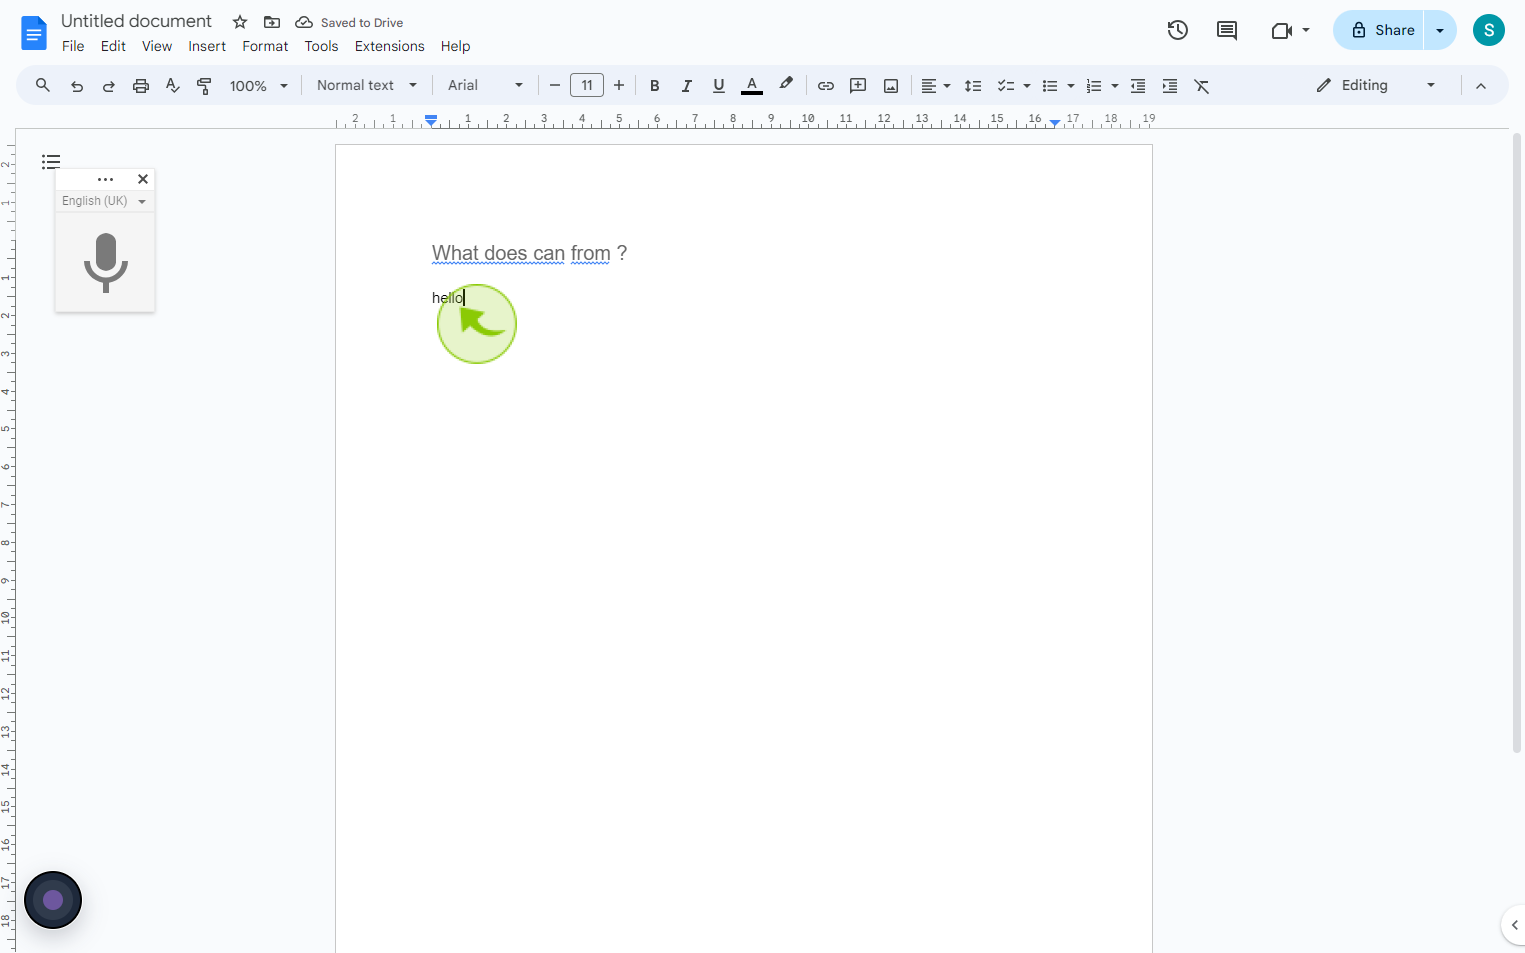This screenshot has width=1525, height=953.
Task: Open the Extensions menu
Action: tap(390, 46)
